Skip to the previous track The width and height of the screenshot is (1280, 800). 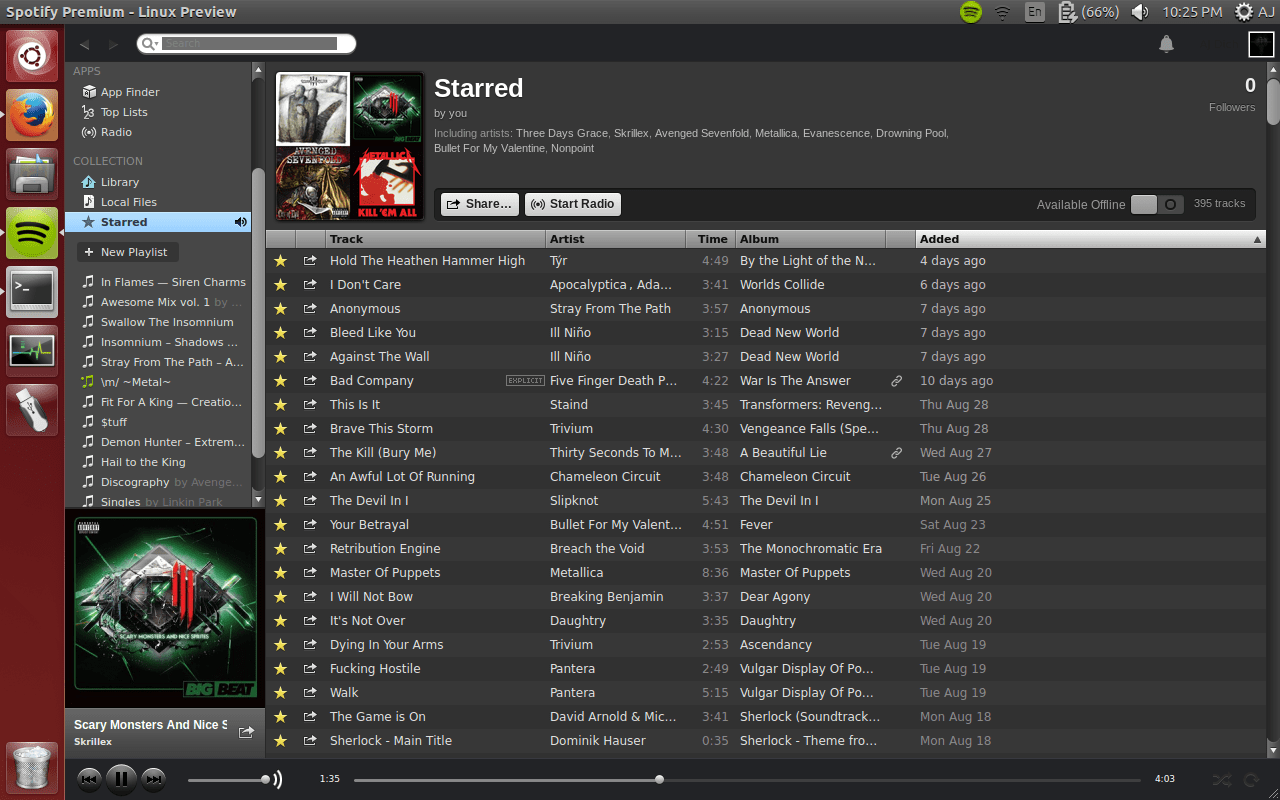89,779
